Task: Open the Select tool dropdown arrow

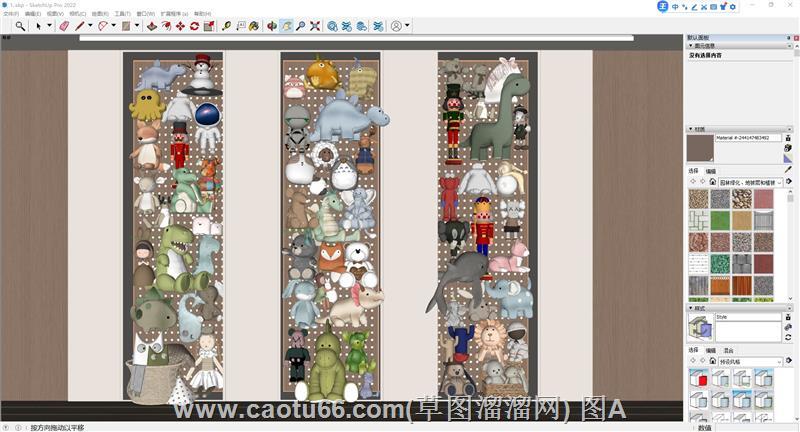Action: click(49, 26)
